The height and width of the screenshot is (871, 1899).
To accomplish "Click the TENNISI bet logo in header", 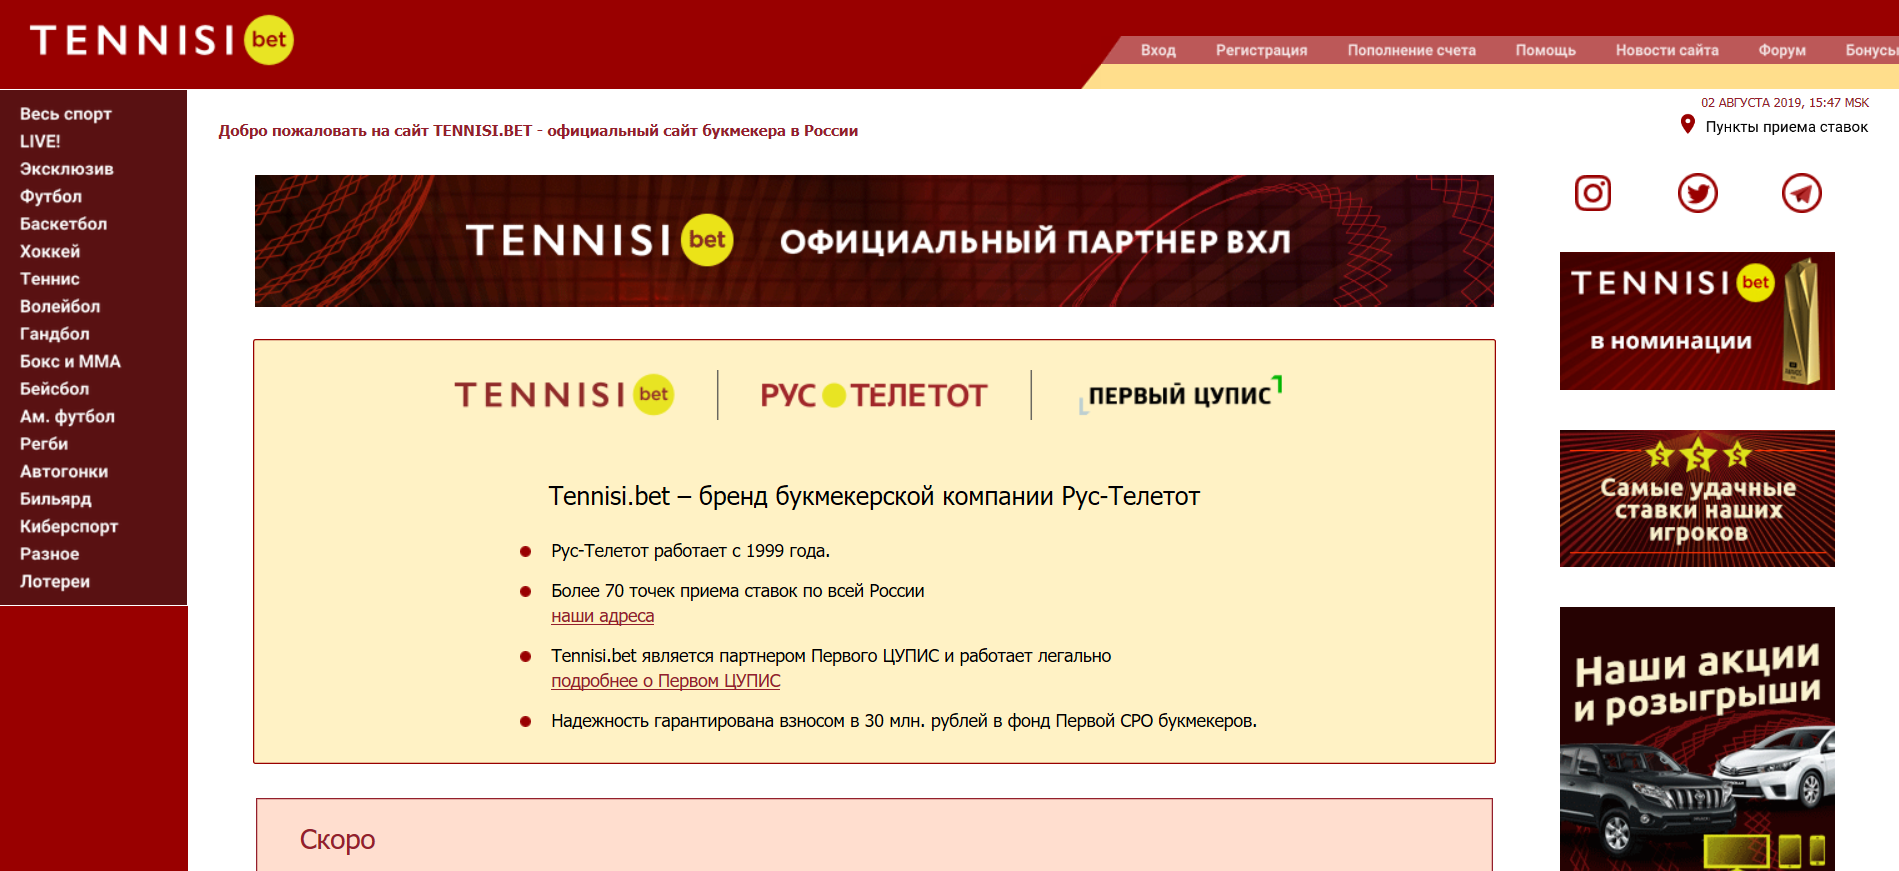I will coord(162,41).
